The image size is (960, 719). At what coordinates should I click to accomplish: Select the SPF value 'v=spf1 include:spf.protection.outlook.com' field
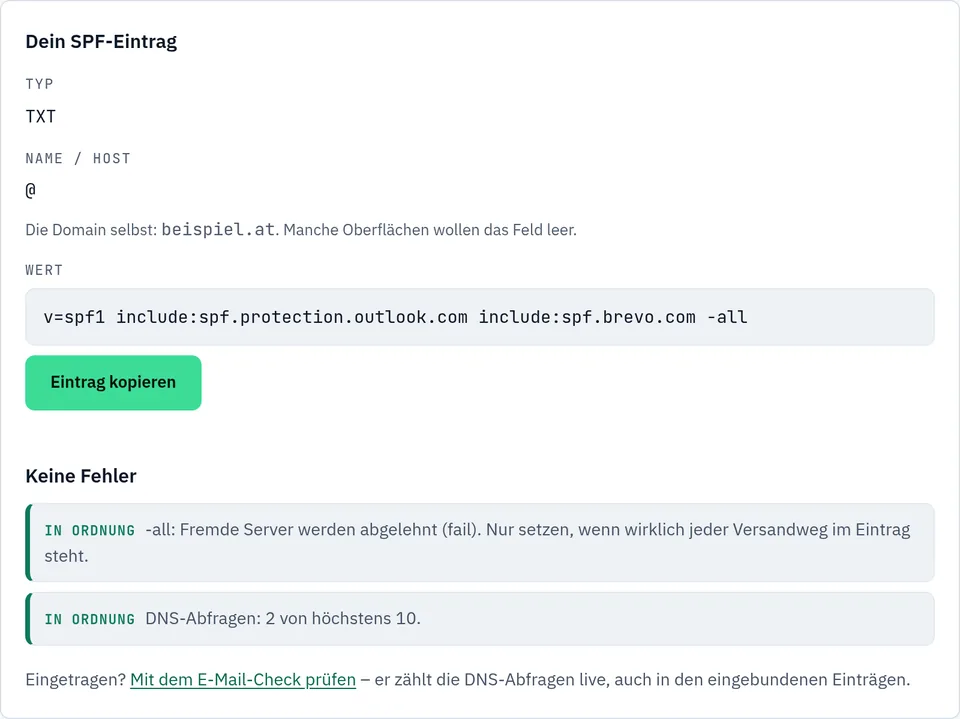479,317
